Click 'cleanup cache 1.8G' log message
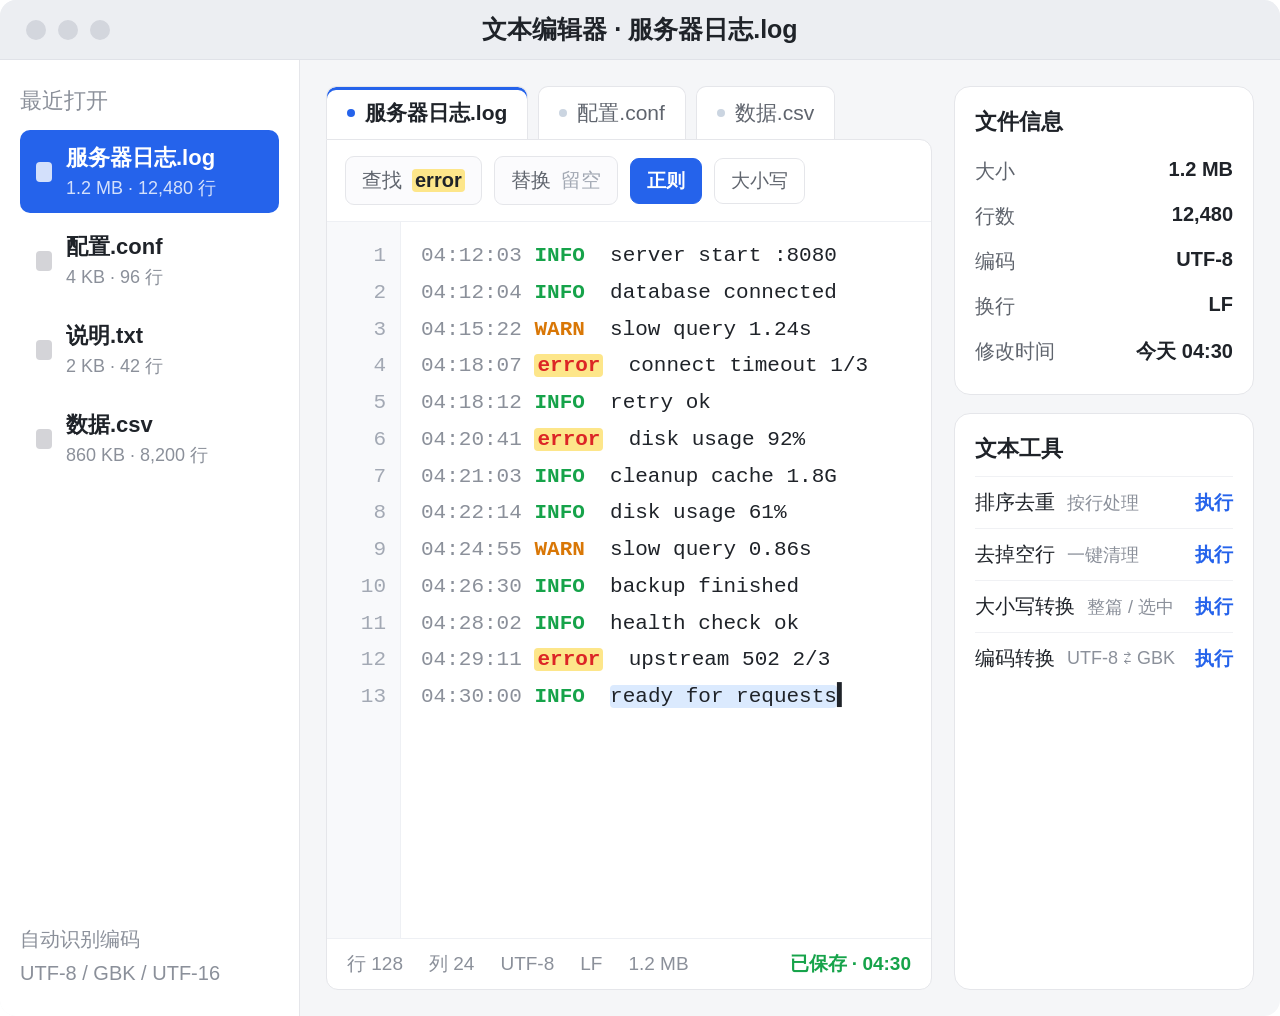Screen dimensions: 1280x1016 723,476
